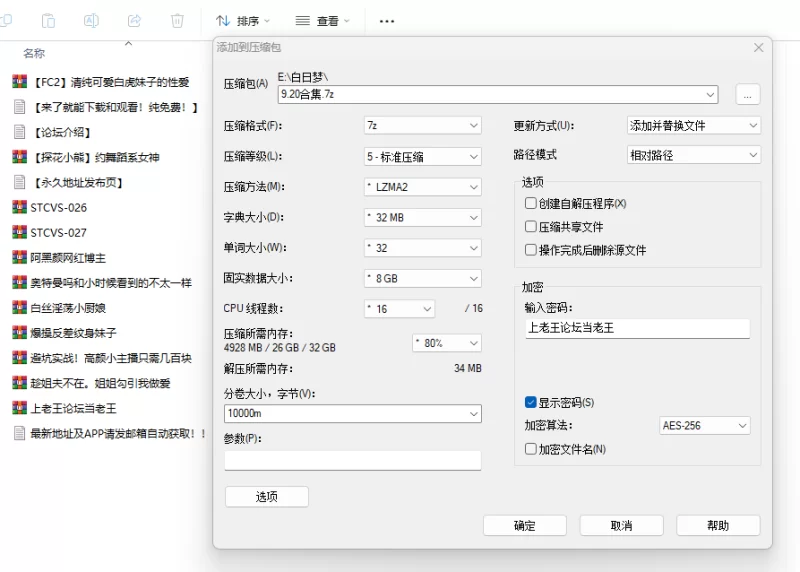Open the 压缩等级 dropdown list
The image size is (800, 572).
pos(422,156)
